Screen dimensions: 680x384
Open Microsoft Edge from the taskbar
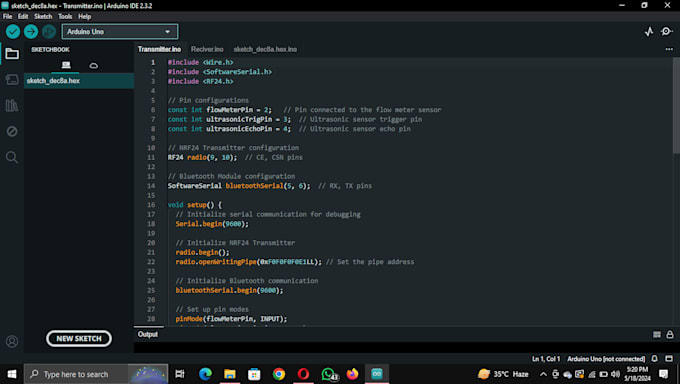[x=205, y=374]
